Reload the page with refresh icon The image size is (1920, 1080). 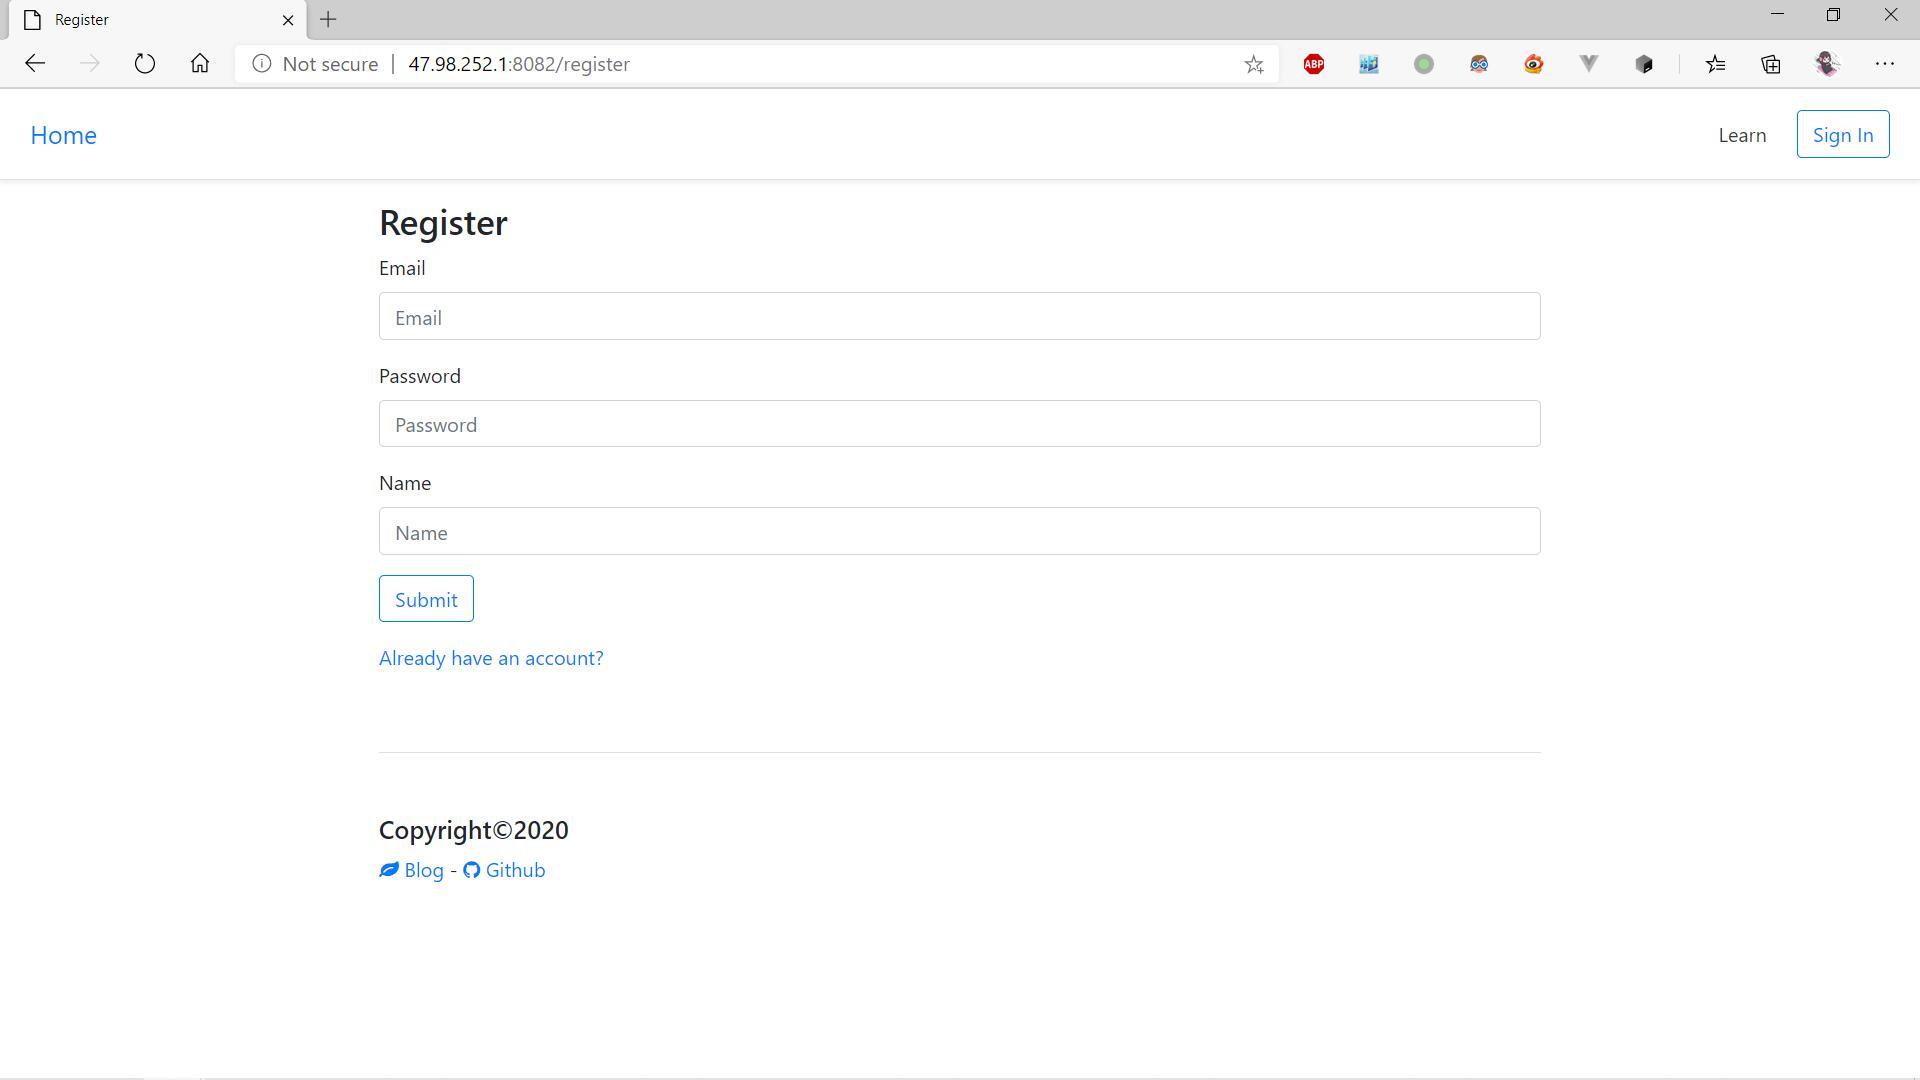[145, 64]
